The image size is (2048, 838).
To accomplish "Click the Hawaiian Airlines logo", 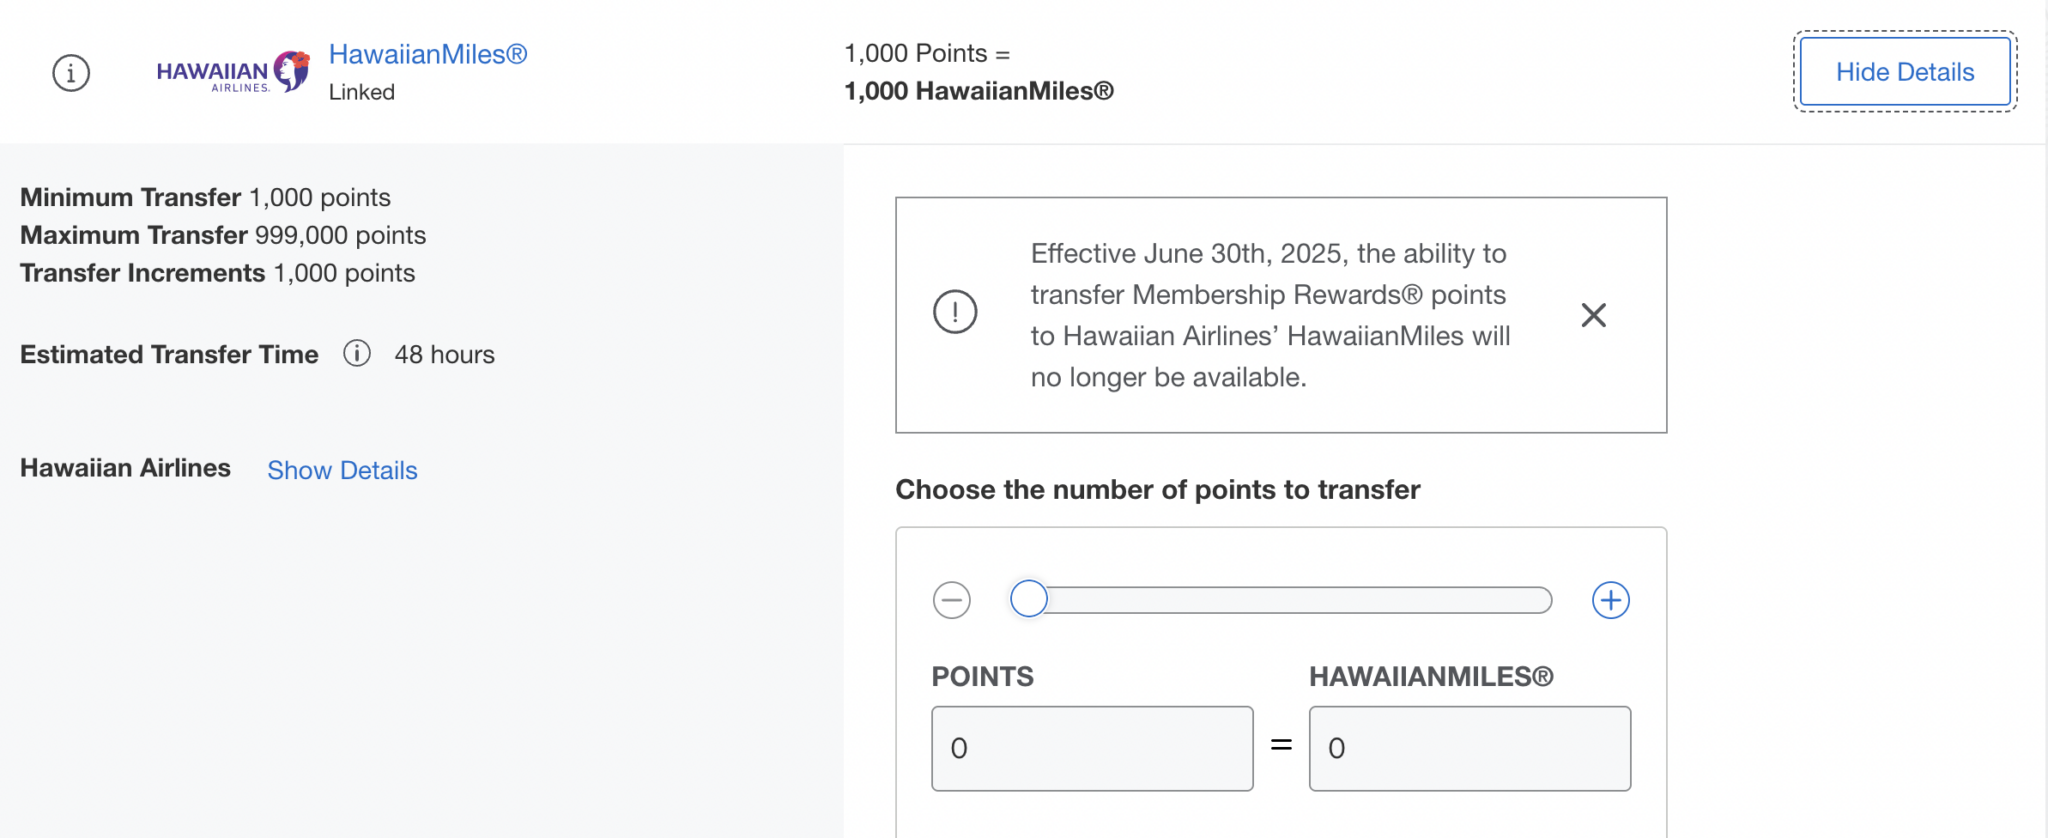I will (233, 72).
